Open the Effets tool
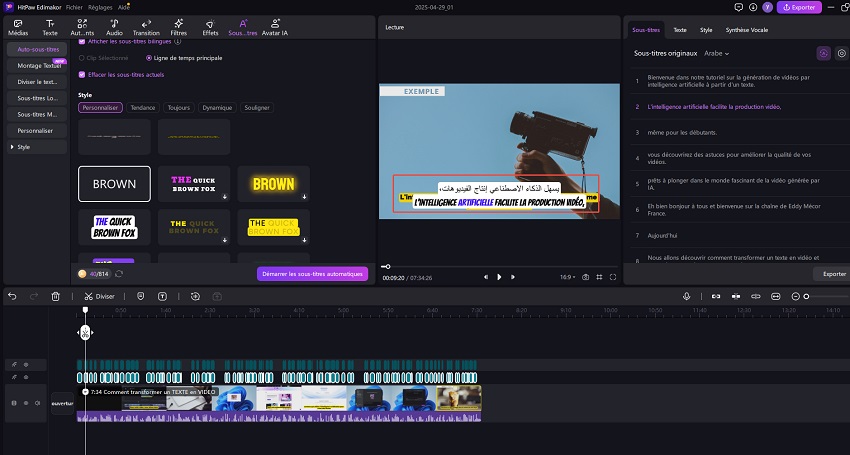The height and width of the screenshot is (455, 850). (x=210, y=26)
